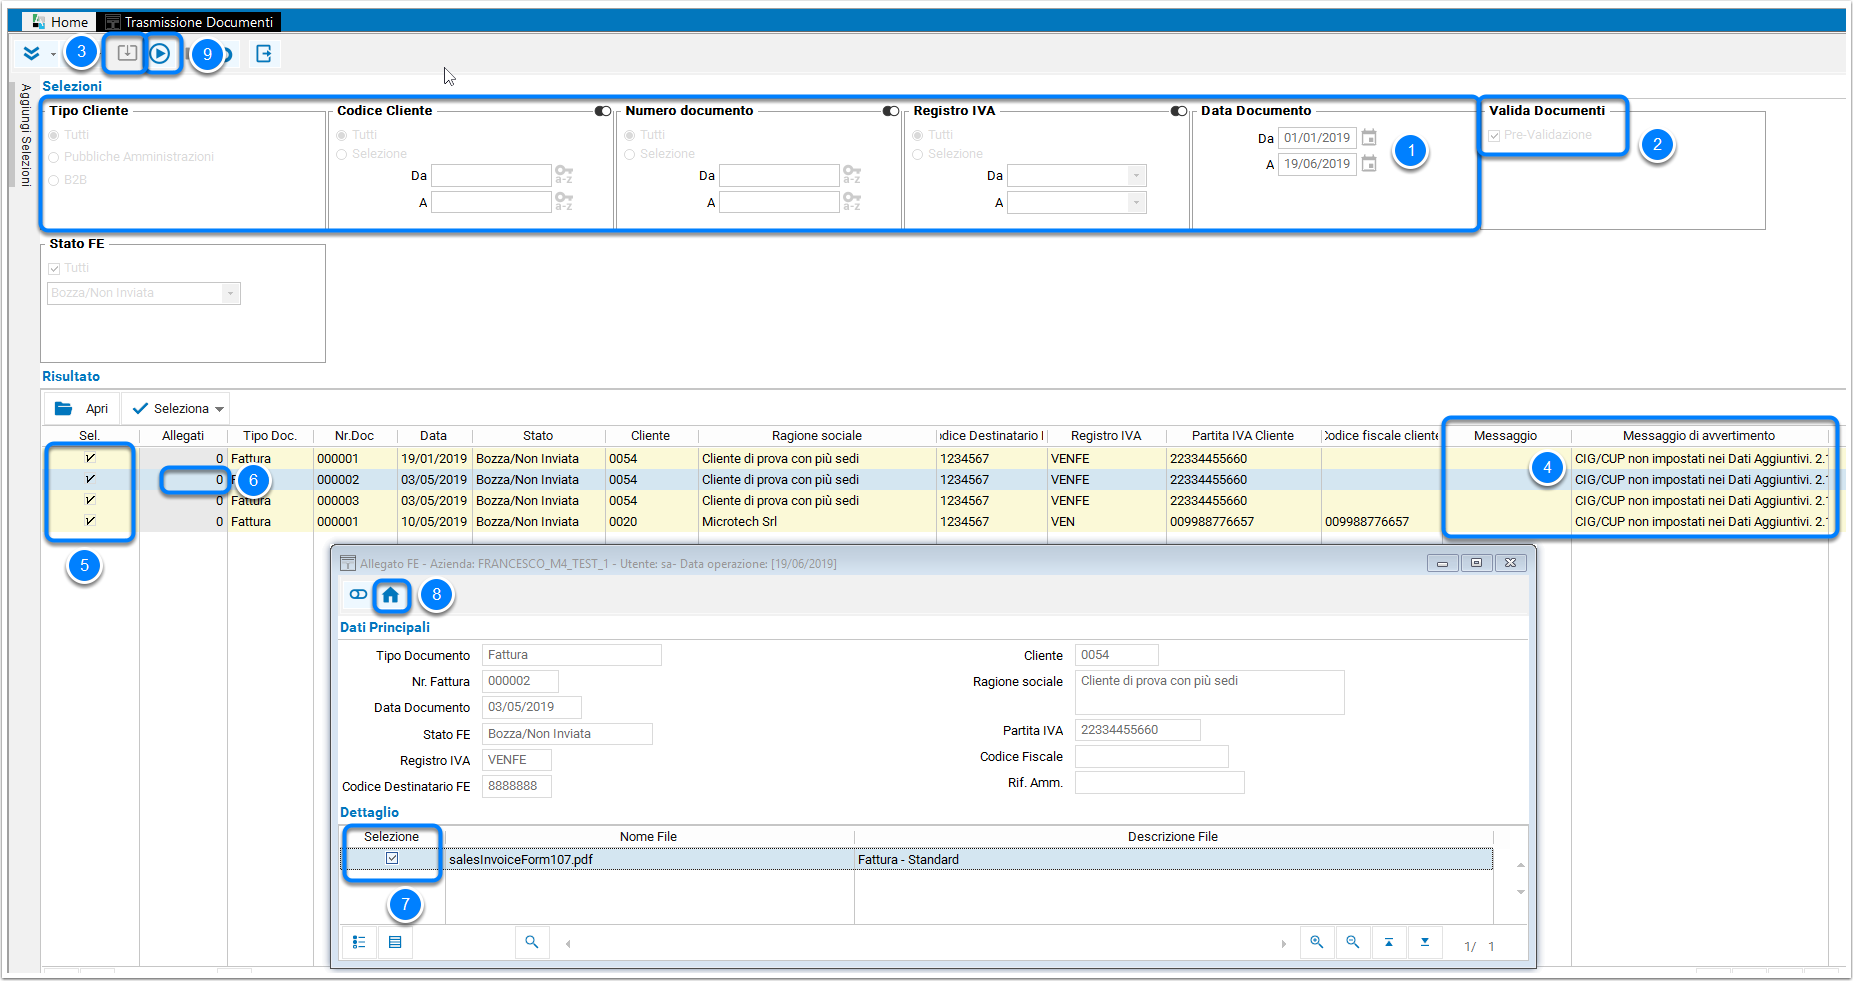Viewport: 1853px width, 981px height.
Task: Select Selezione radio under Codice Cliente
Action: pos(342,154)
